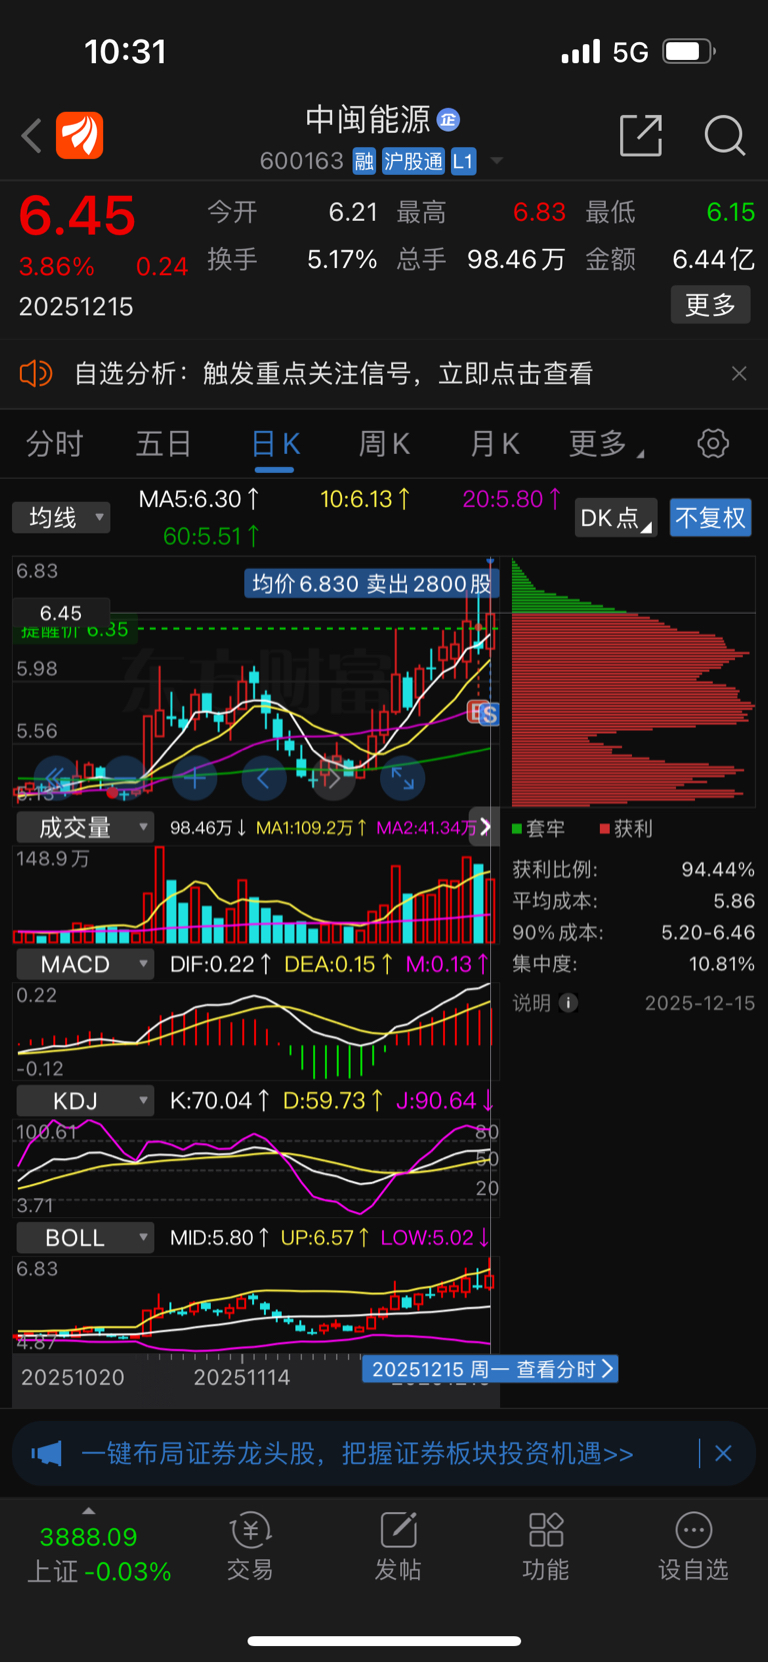Open 一键布局证券龙头股 promotion link

click(x=358, y=1453)
